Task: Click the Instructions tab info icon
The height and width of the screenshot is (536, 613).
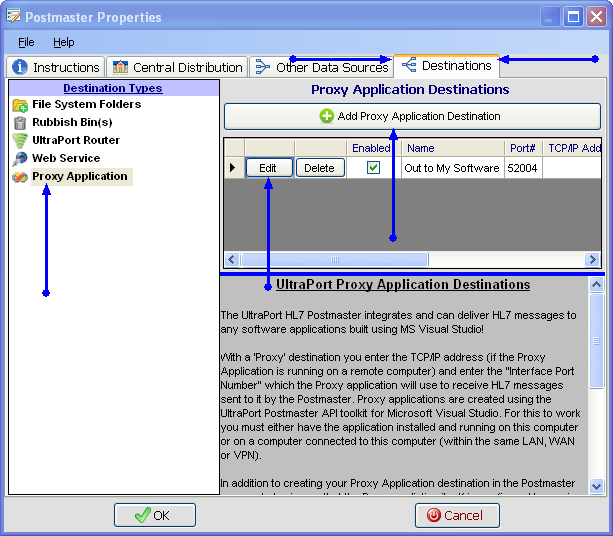Action: coord(20,68)
